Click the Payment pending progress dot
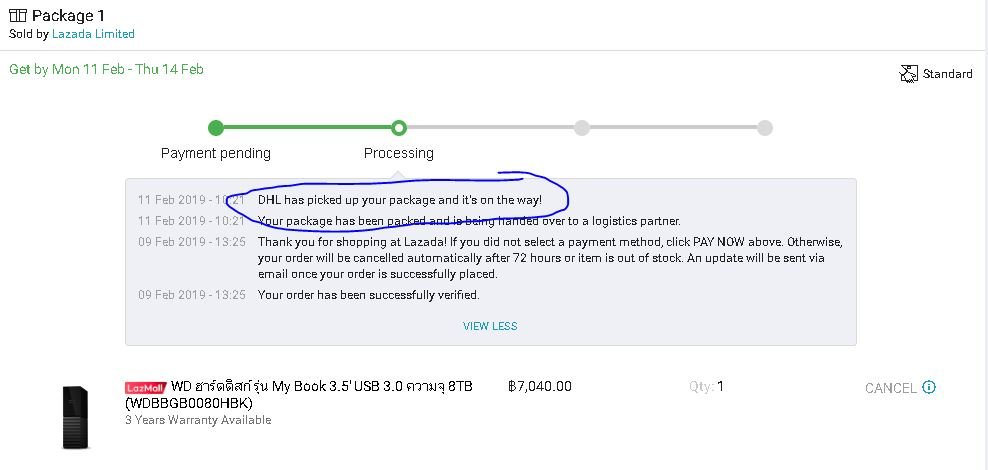Image resolution: width=988 pixels, height=470 pixels. [x=215, y=129]
